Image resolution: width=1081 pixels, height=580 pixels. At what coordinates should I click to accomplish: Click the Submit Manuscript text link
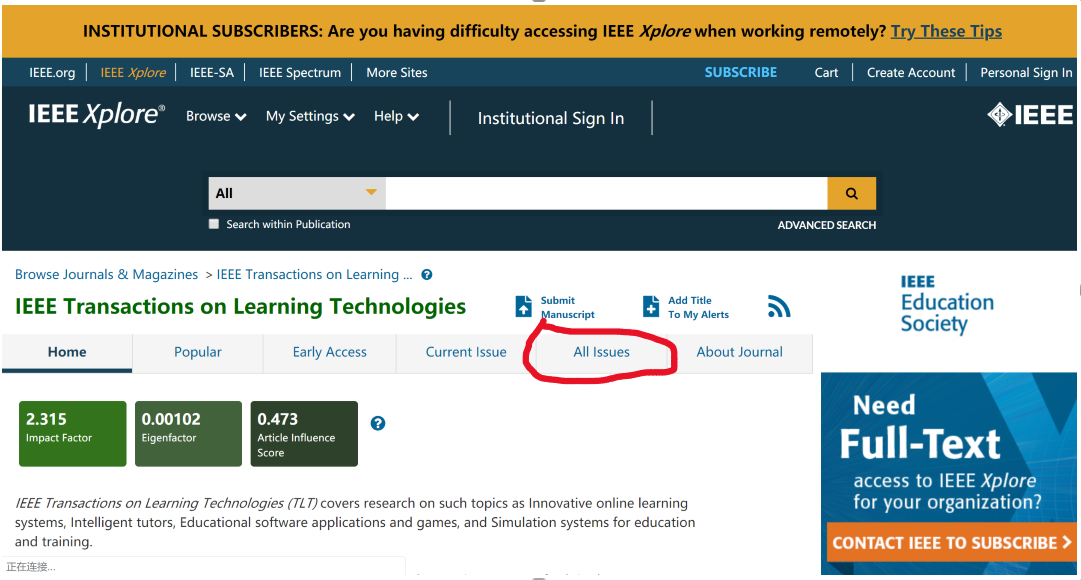click(567, 308)
